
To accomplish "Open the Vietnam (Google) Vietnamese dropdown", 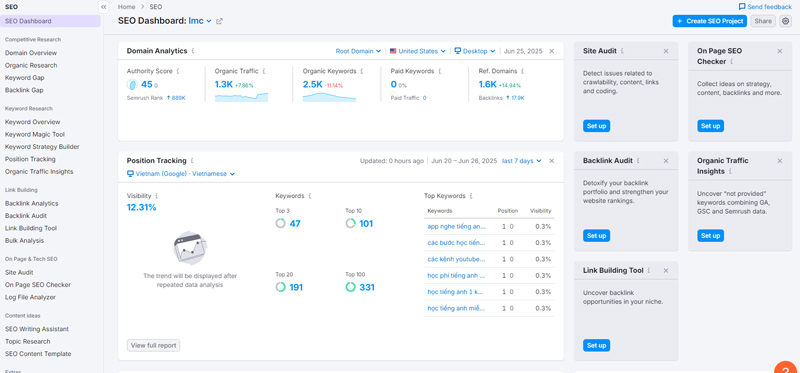I will point(181,174).
